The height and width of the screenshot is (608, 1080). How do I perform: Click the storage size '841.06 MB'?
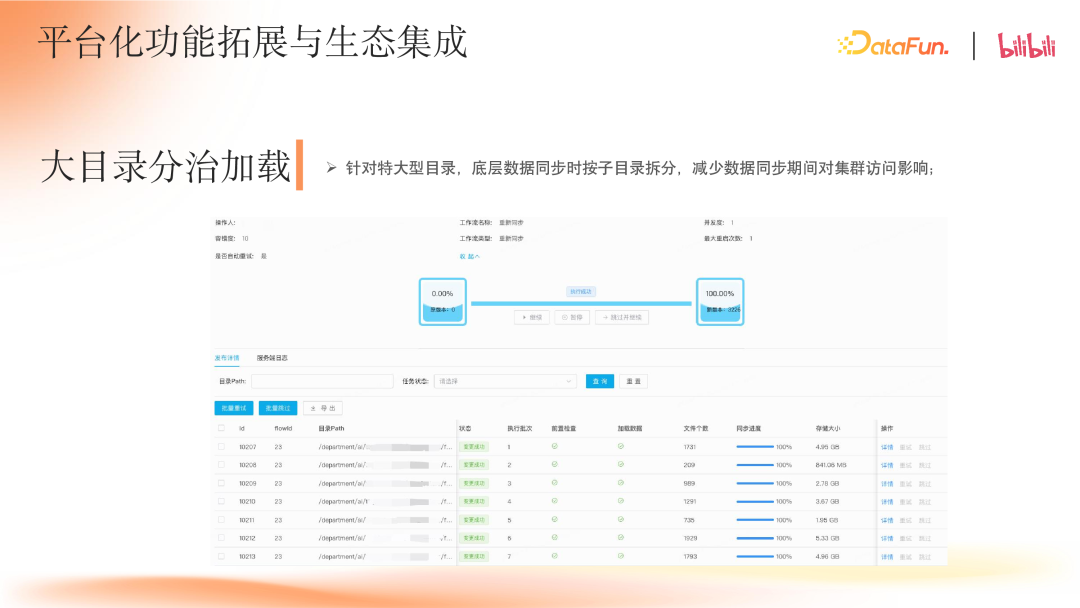click(831, 465)
